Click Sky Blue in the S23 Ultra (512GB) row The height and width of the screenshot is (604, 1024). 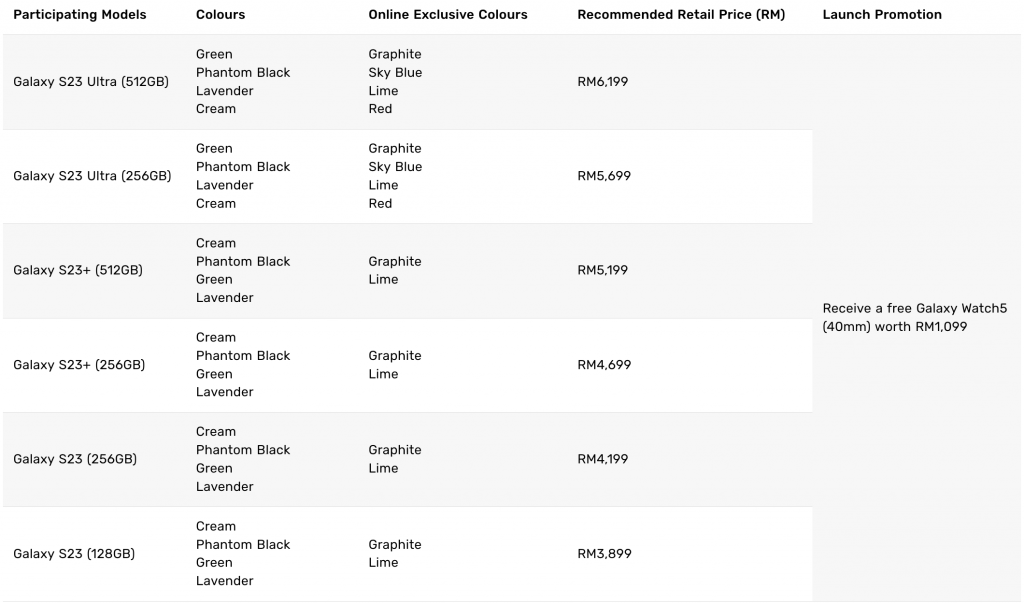pyautogui.click(x=395, y=73)
